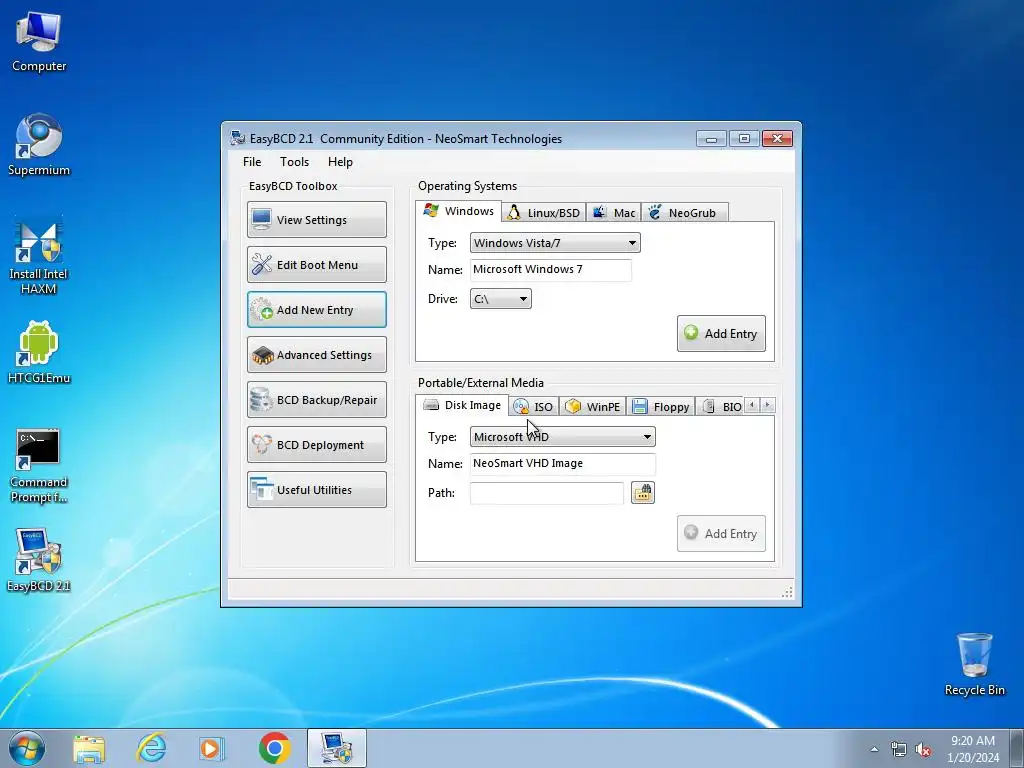Click the Command Prompt desktop shortcut

pos(39,465)
